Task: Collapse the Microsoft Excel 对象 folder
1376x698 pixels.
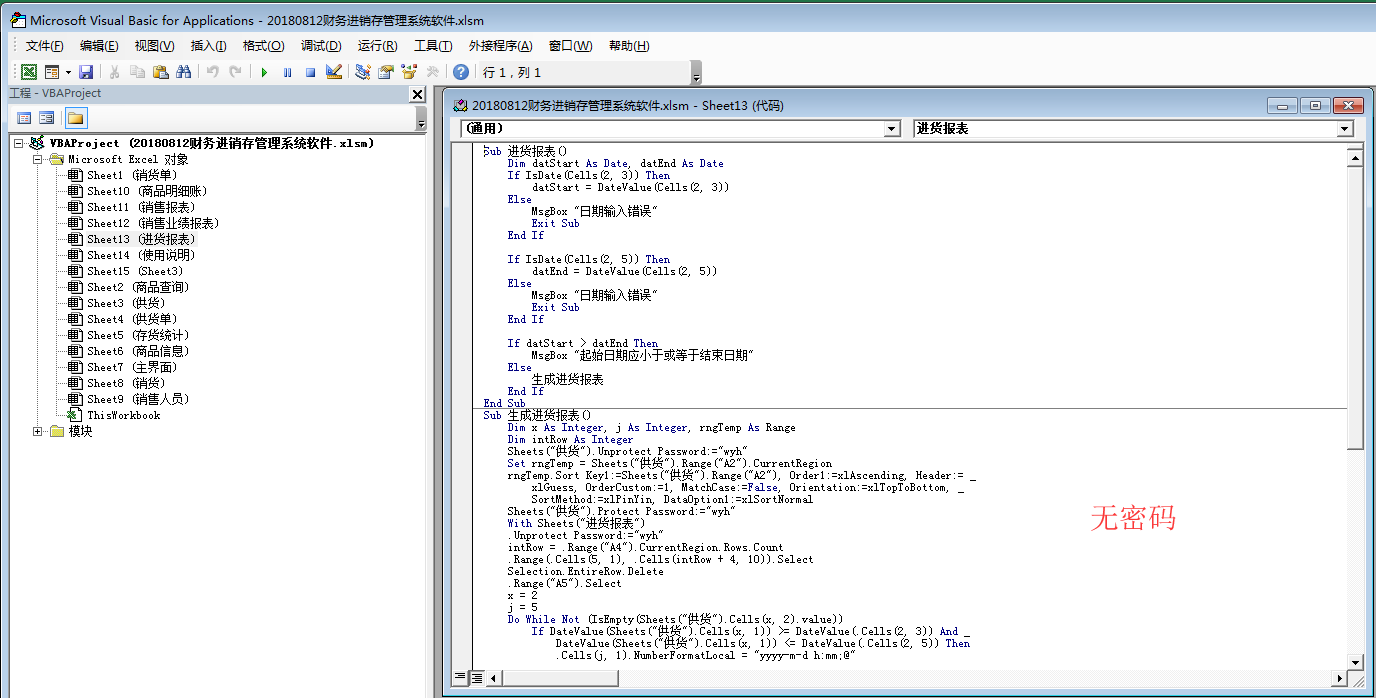Action: point(38,159)
